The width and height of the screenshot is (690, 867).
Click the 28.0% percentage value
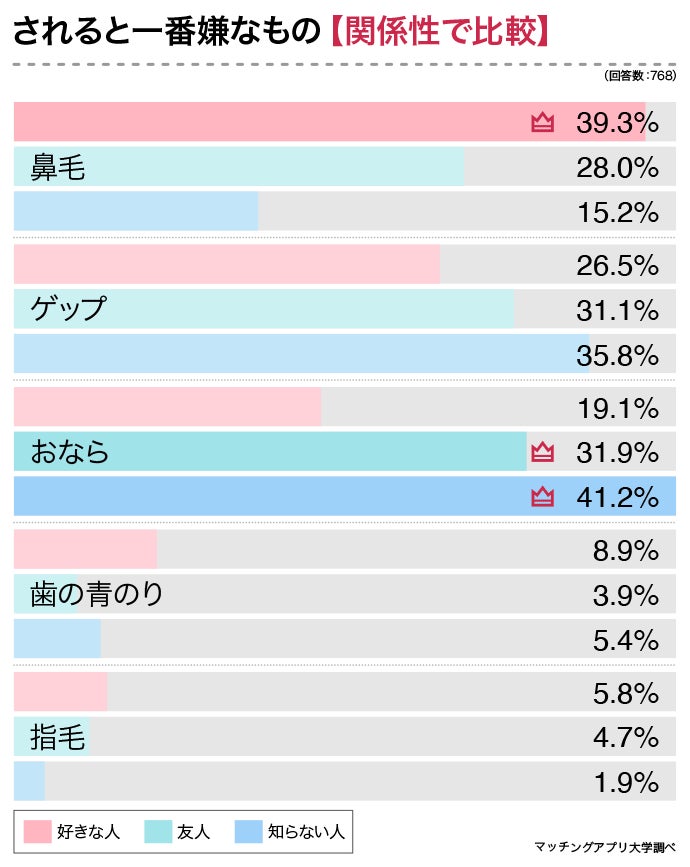coord(617,167)
